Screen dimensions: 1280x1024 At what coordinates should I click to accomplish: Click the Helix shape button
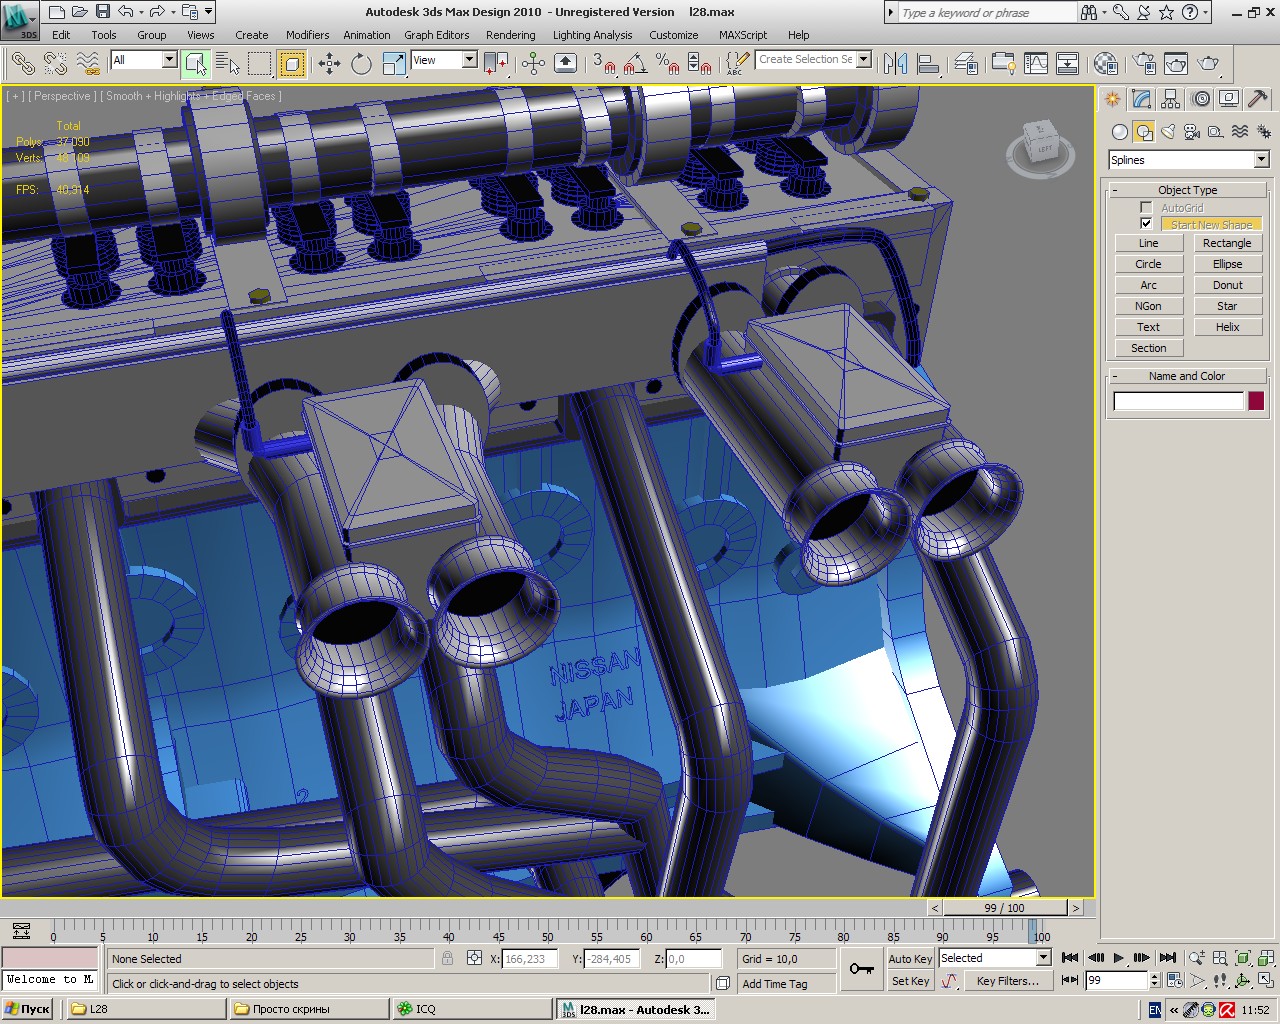point(1227,327)
